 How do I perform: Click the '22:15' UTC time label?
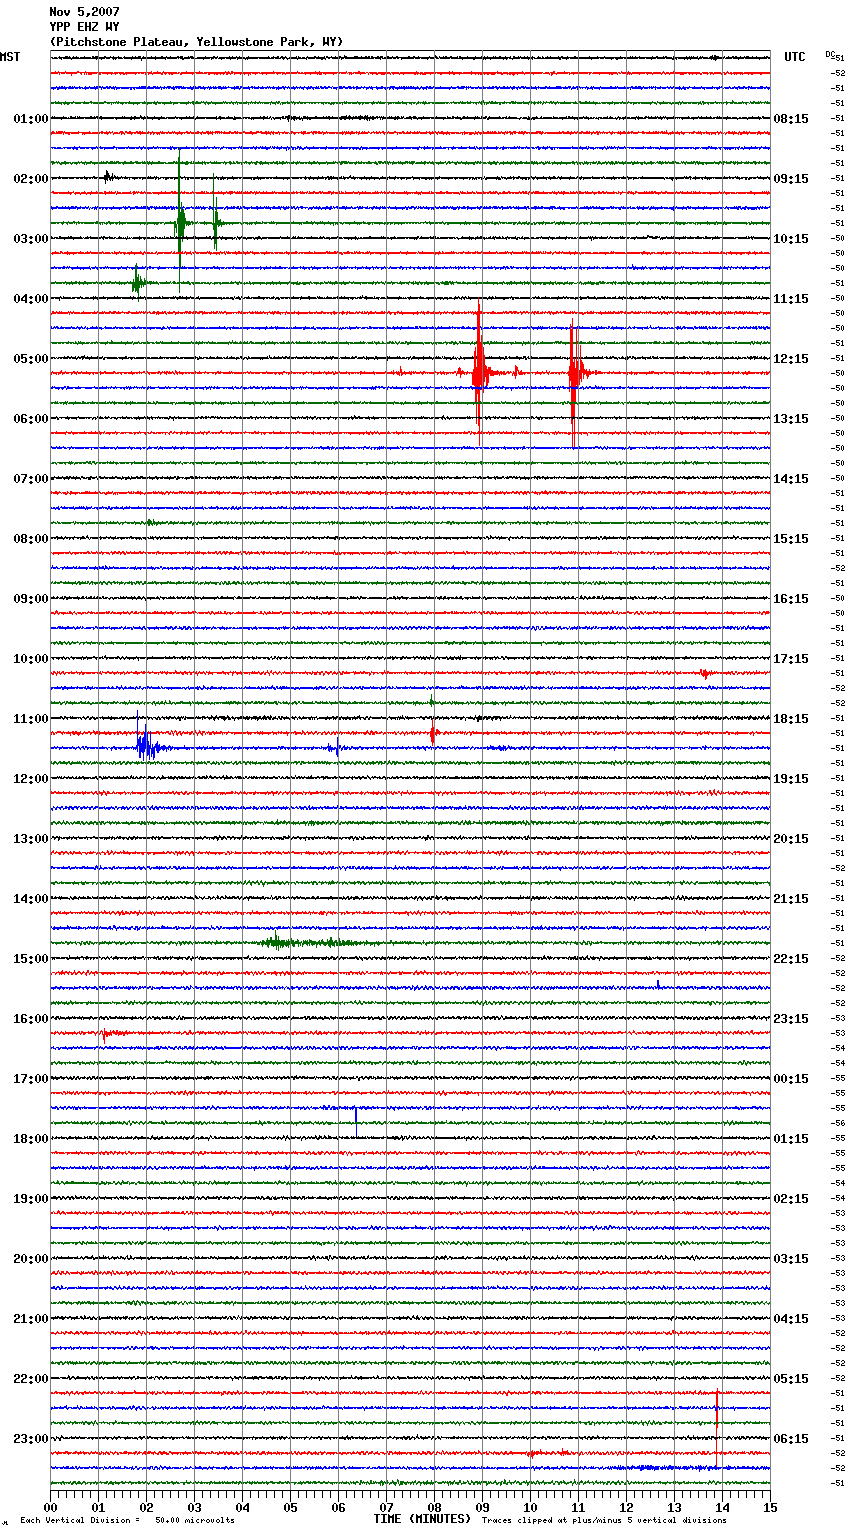pyautogui.click(x=791, y=959)
